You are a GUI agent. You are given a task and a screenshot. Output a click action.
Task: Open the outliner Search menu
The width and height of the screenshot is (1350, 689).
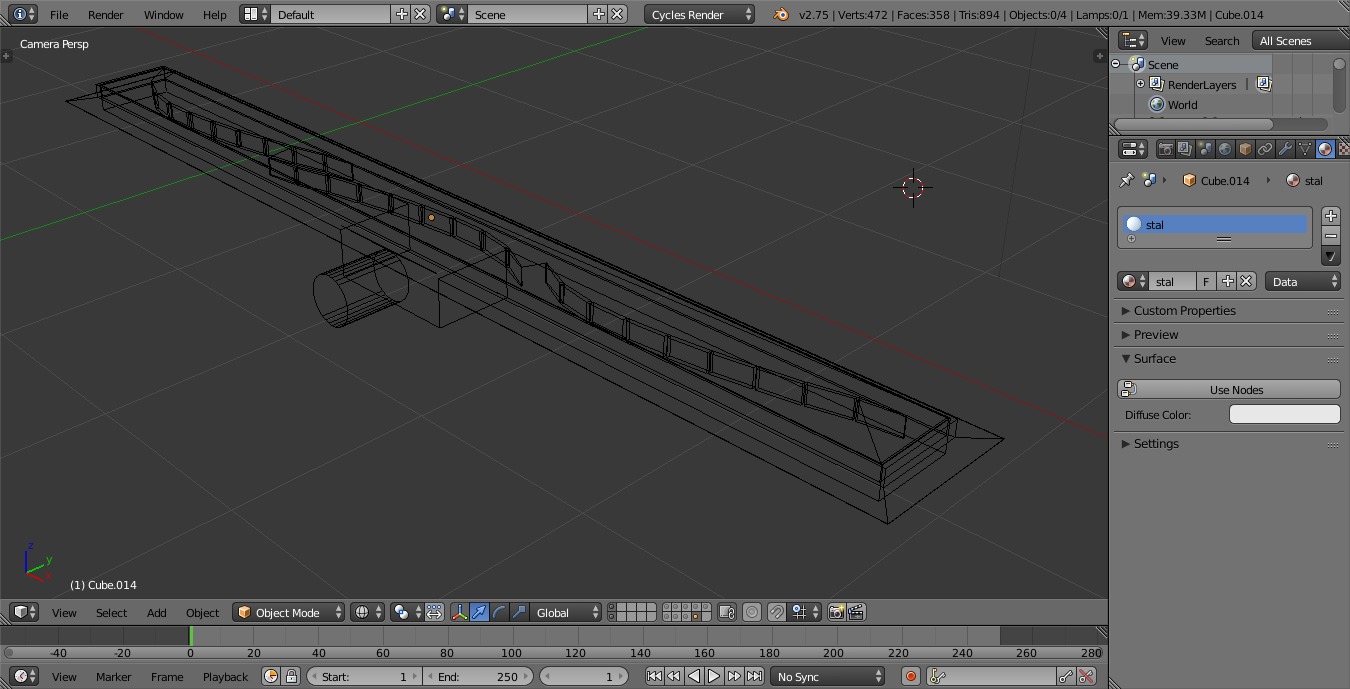point(1222,41)
